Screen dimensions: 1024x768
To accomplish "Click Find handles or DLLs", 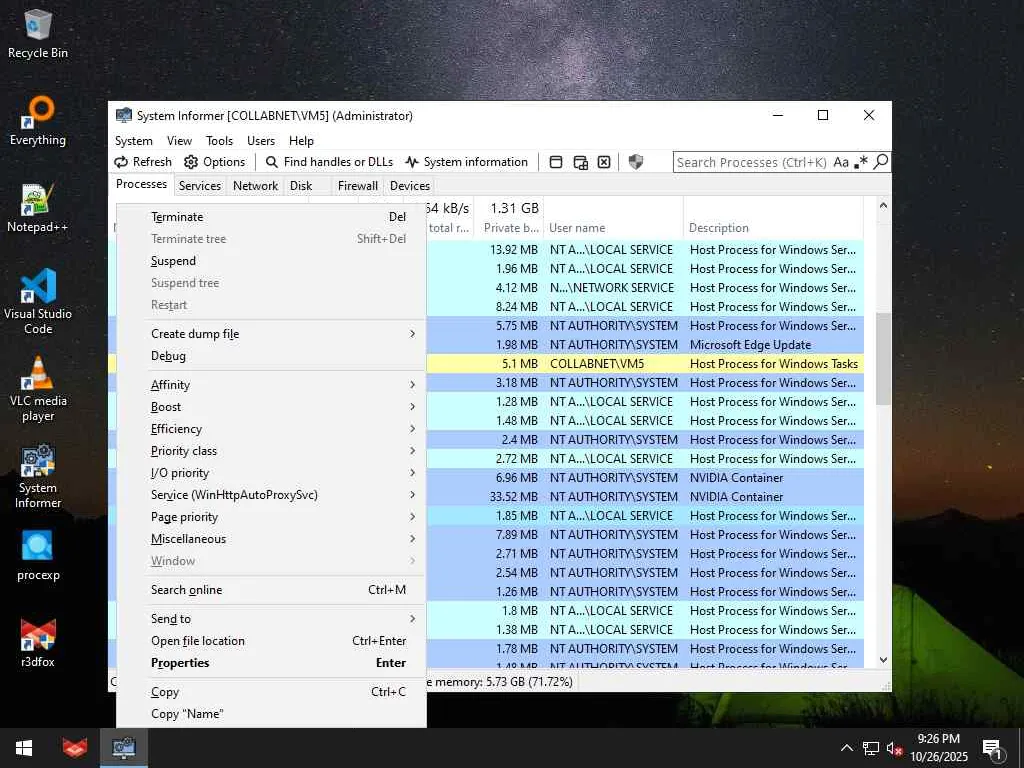I will click(x=330, y=162).
